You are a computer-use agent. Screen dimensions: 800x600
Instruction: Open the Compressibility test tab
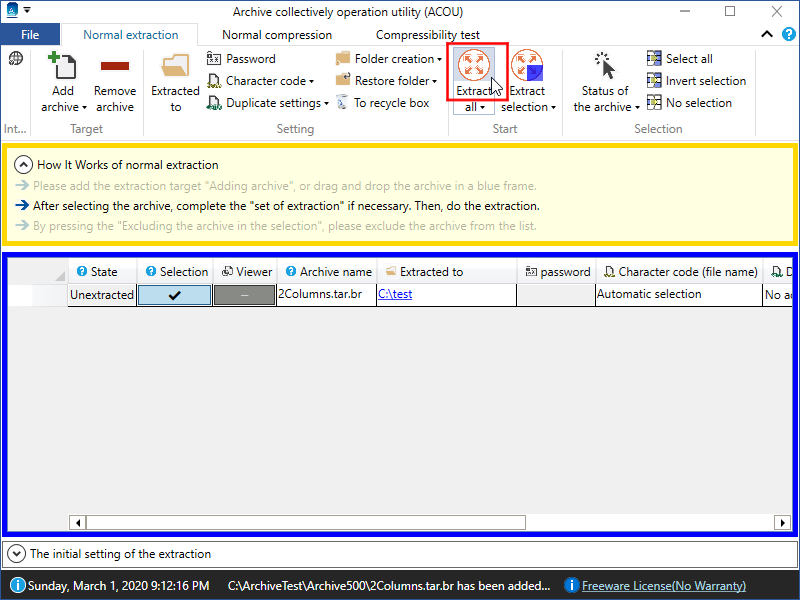click(x=427, y=35)
